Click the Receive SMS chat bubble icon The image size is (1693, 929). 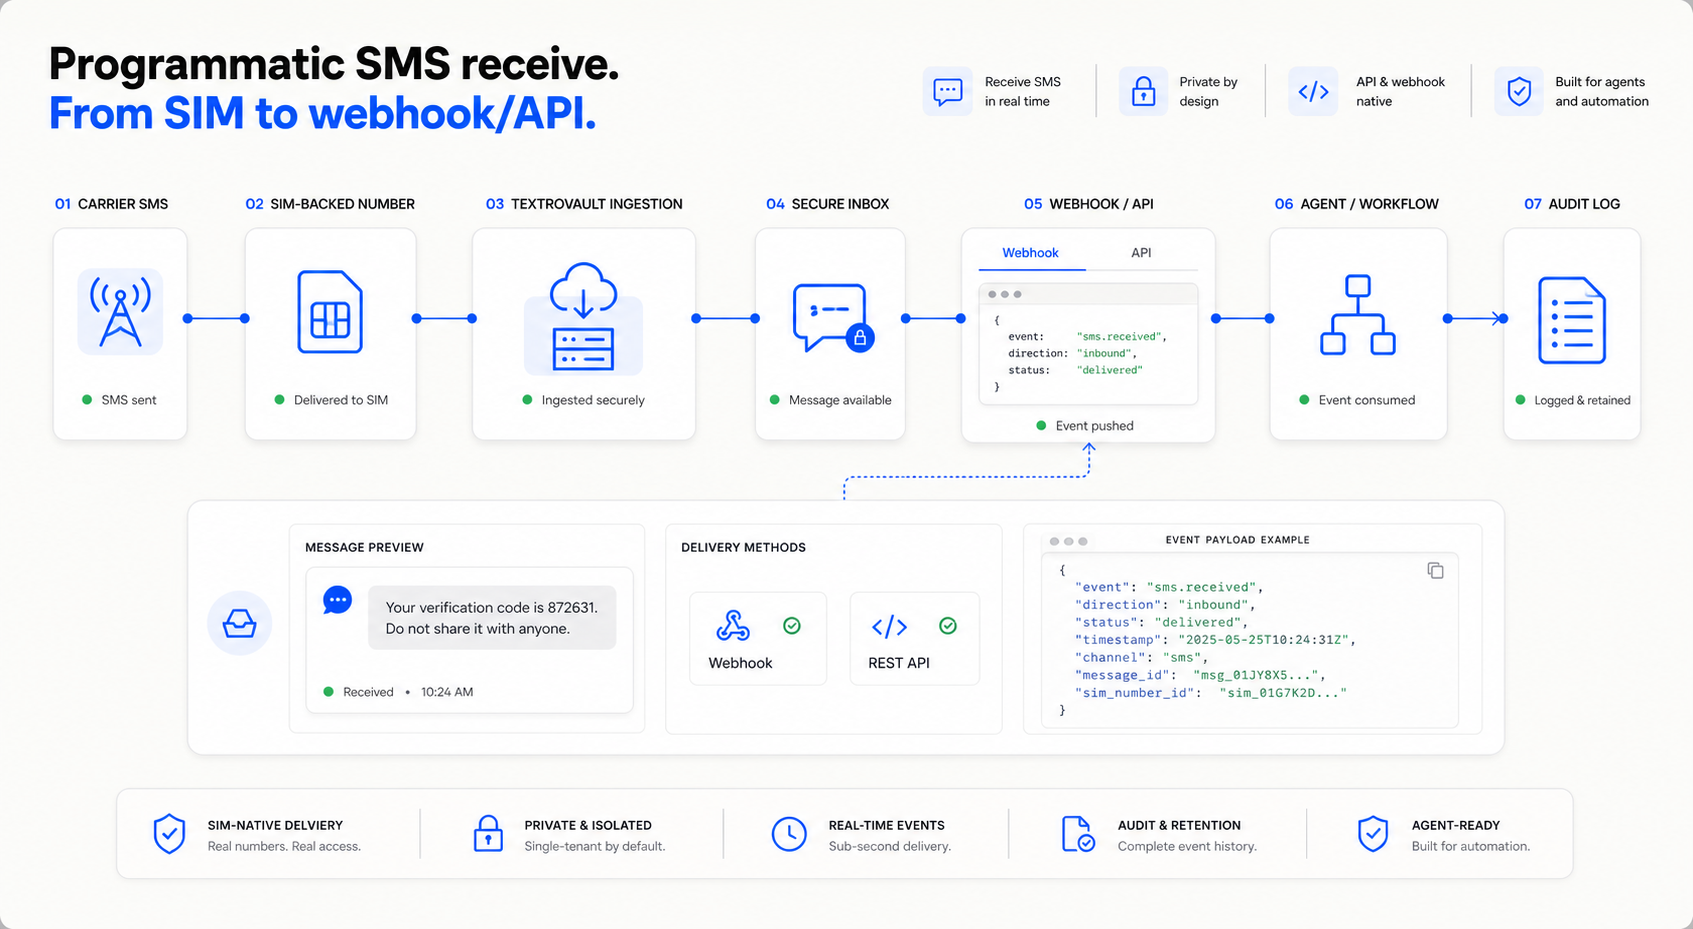947,92
